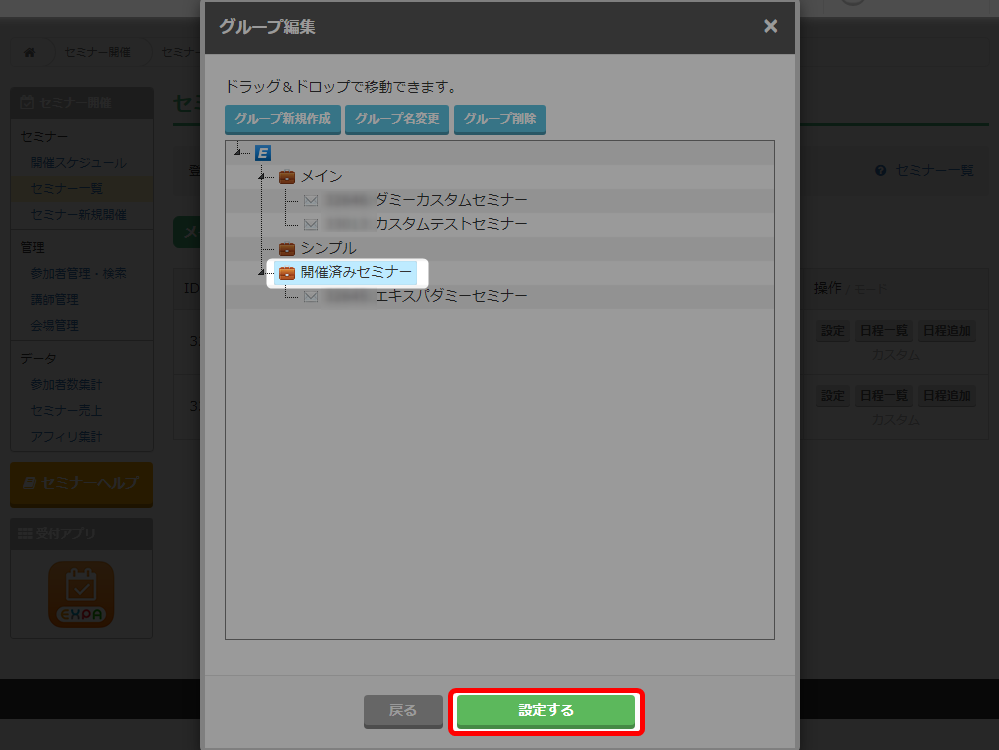Viewport: 999px width, 750px height.
Task: Open セミナー一覧 in the sidebar
Action: point(66,189)
